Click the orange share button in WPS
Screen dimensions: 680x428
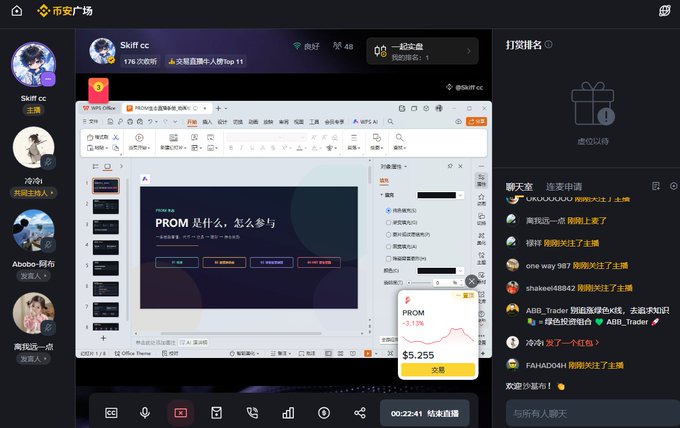(476, 121)
